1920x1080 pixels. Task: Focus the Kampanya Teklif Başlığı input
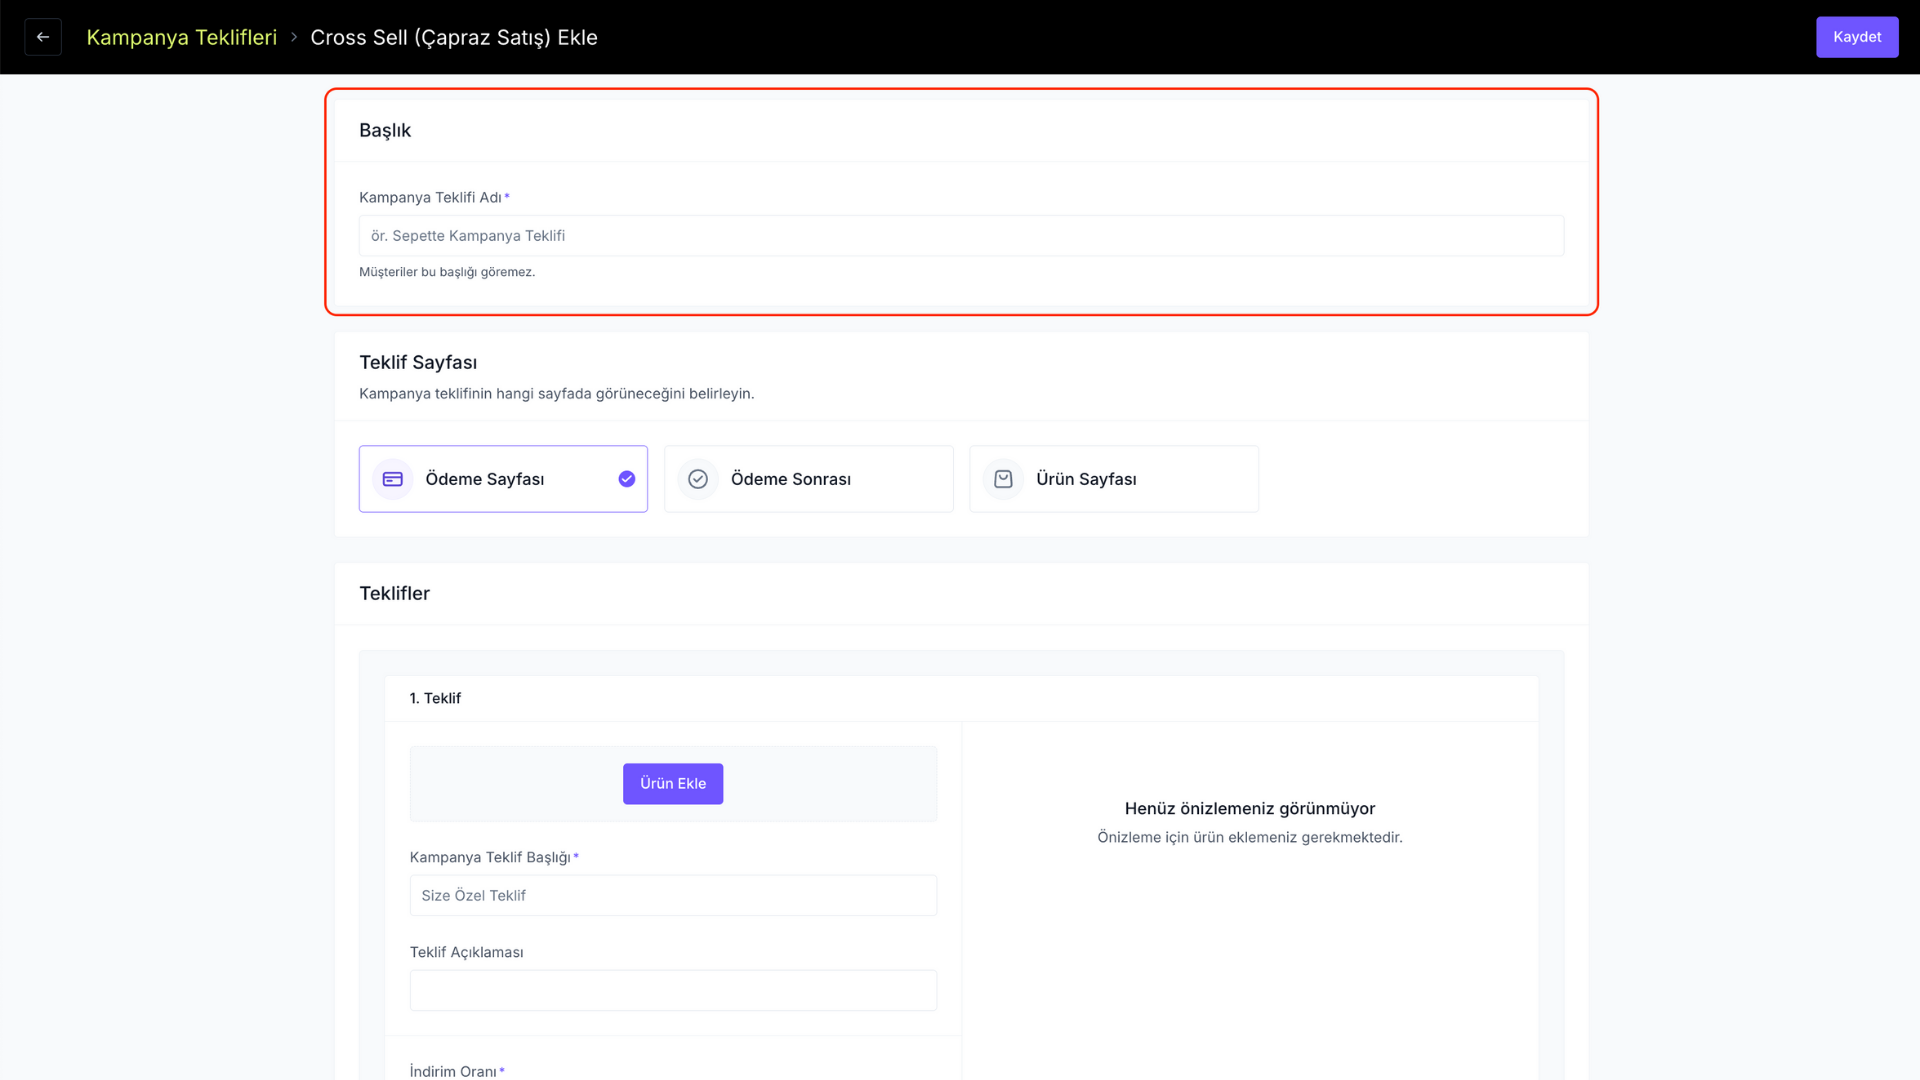pos(673,895)
